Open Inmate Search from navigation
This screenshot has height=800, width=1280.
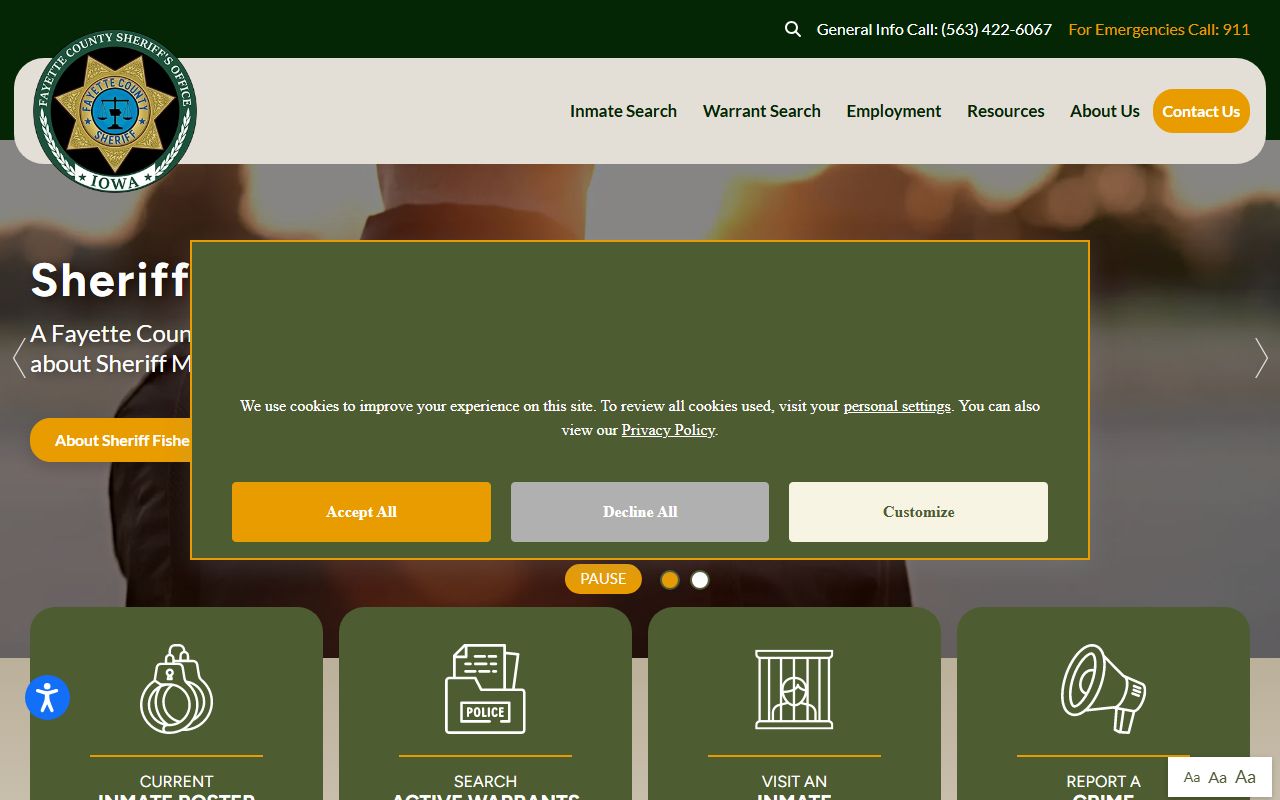click(x=623, y=111)
